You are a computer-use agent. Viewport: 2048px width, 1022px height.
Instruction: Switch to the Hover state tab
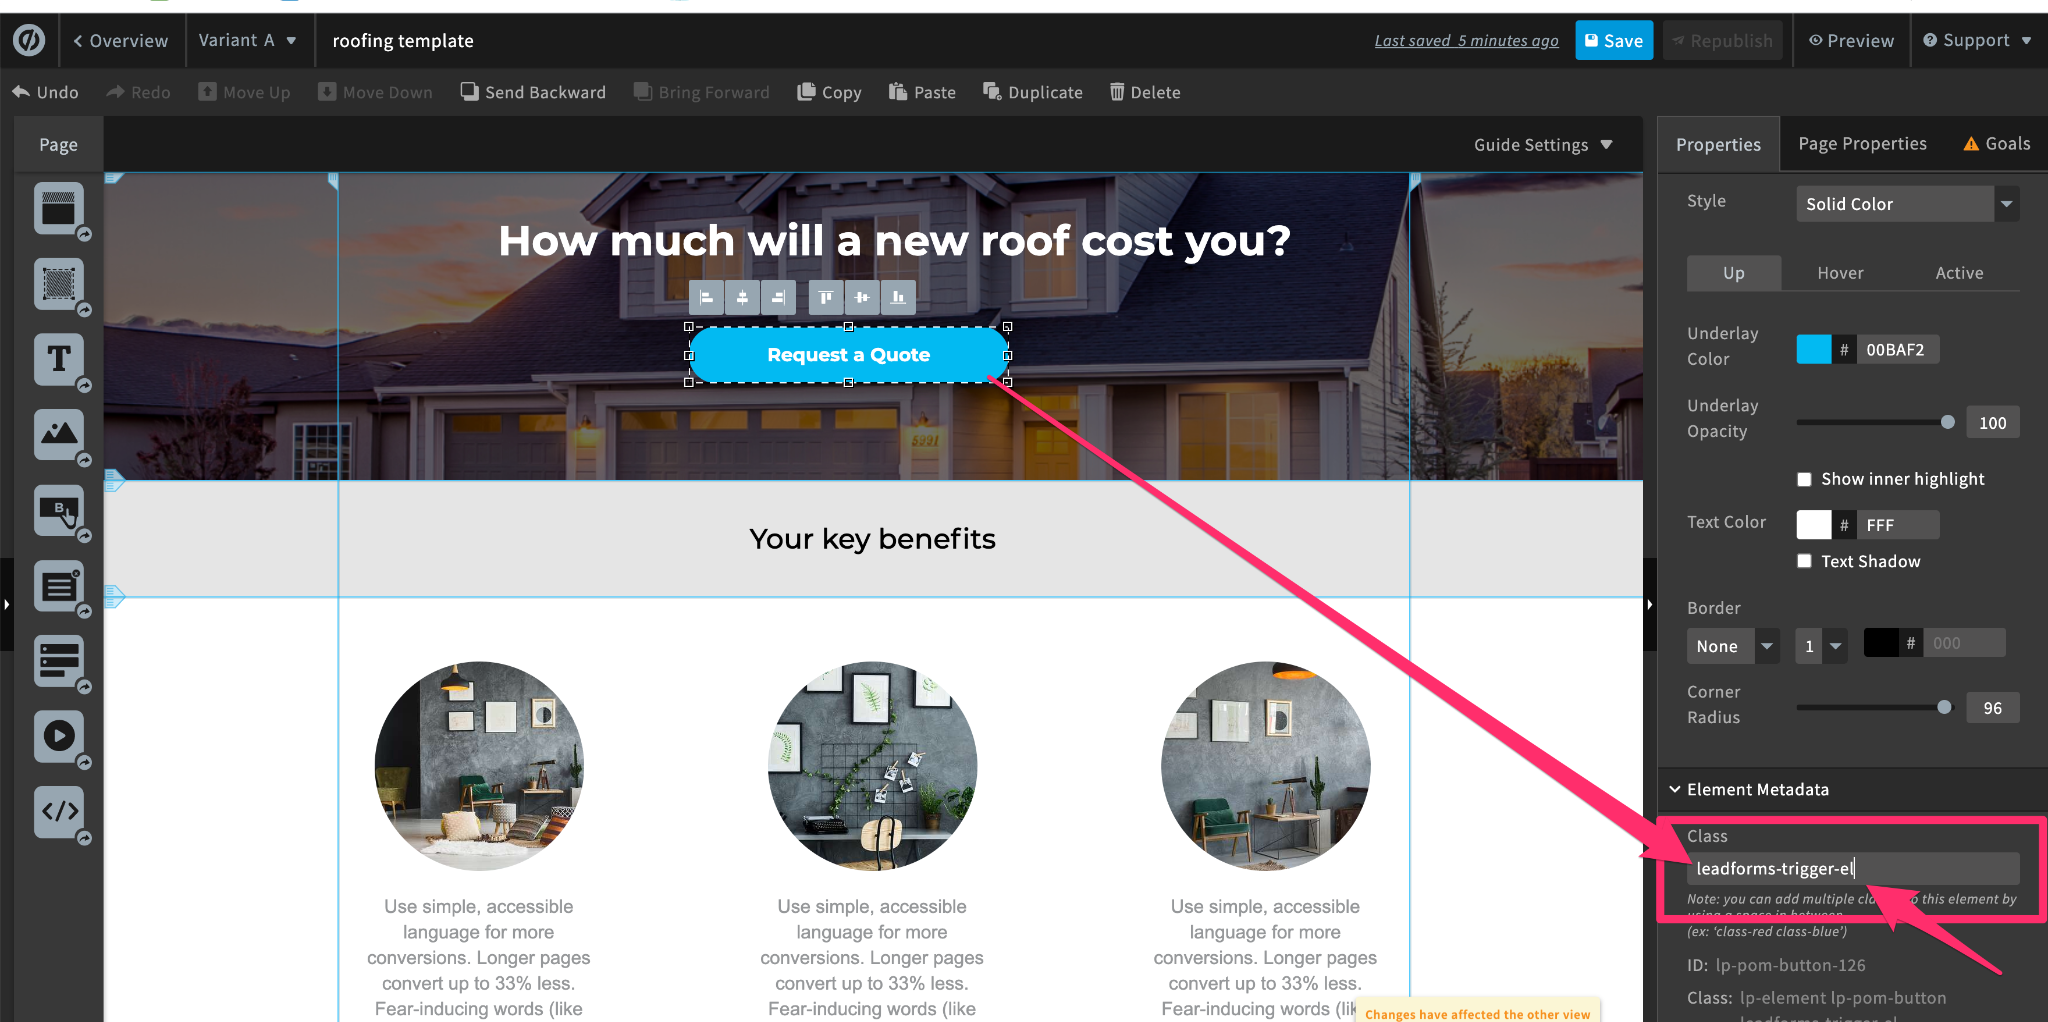coord(1840,273)
